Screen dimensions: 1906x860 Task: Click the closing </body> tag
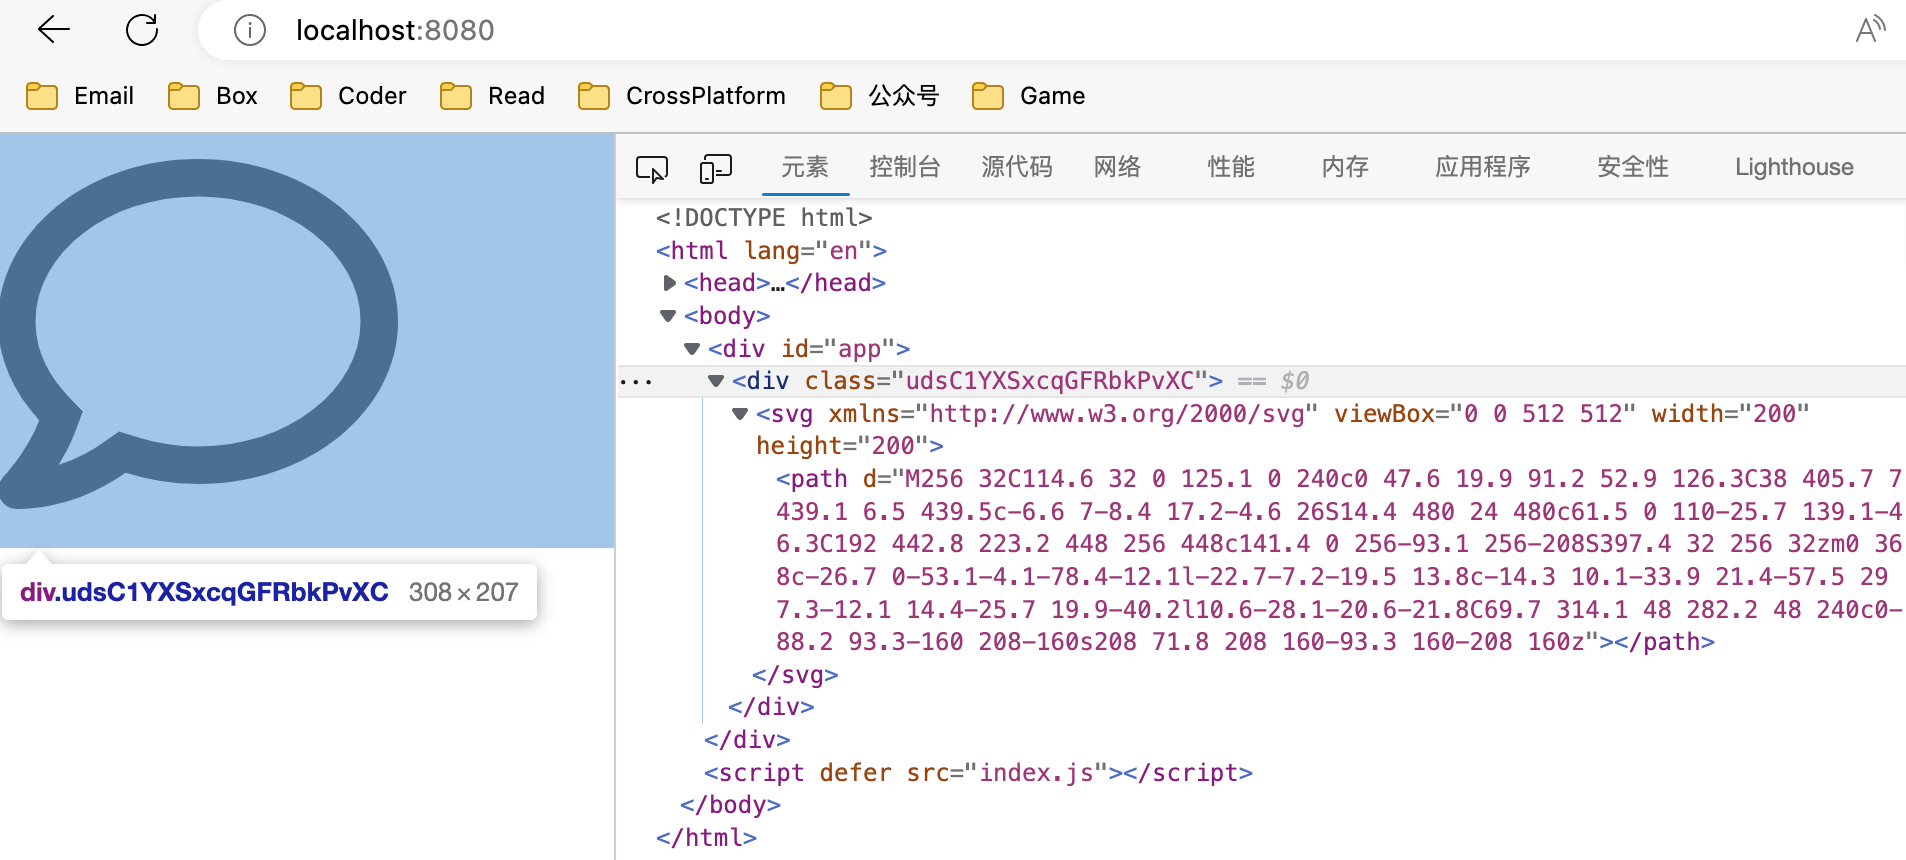point(730,805)
